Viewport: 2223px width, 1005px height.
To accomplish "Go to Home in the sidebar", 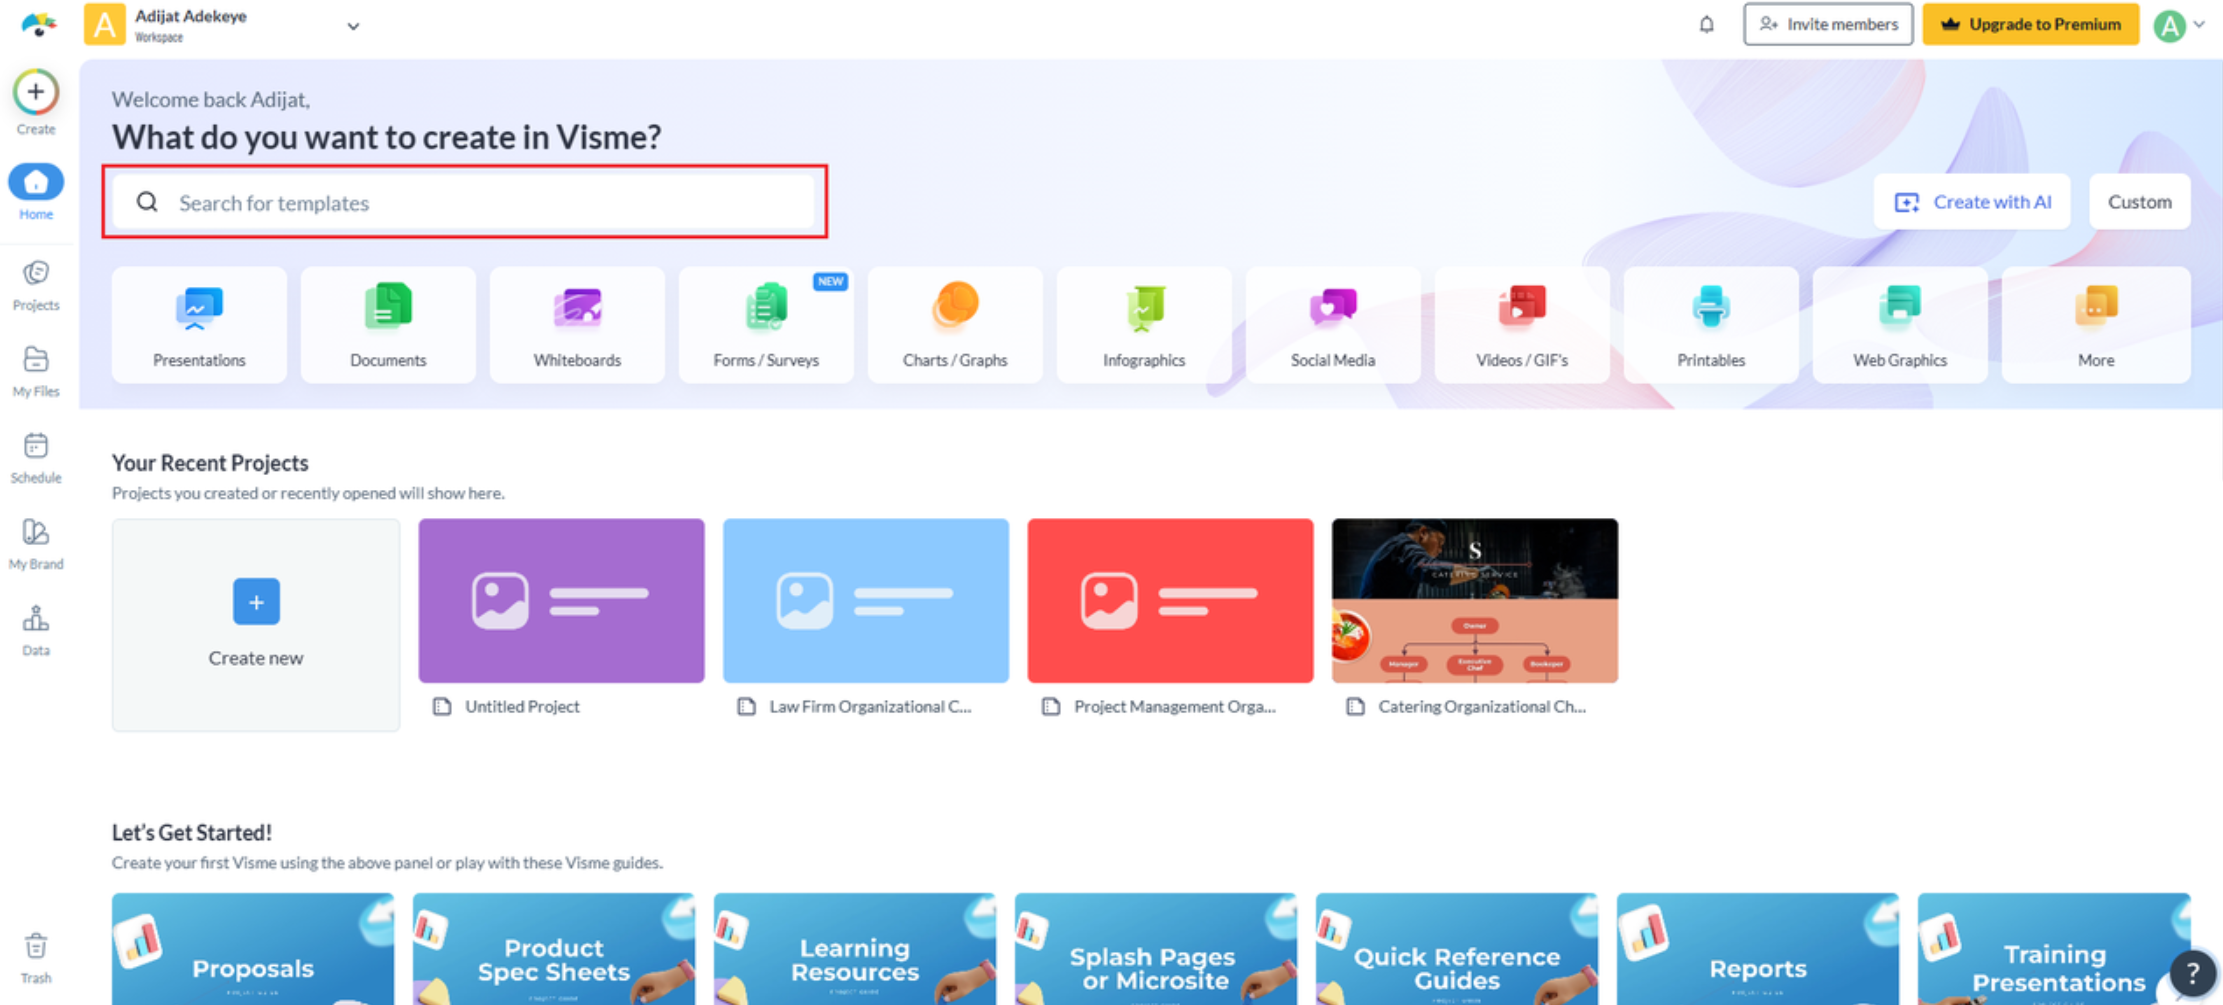I will point(36,192).
